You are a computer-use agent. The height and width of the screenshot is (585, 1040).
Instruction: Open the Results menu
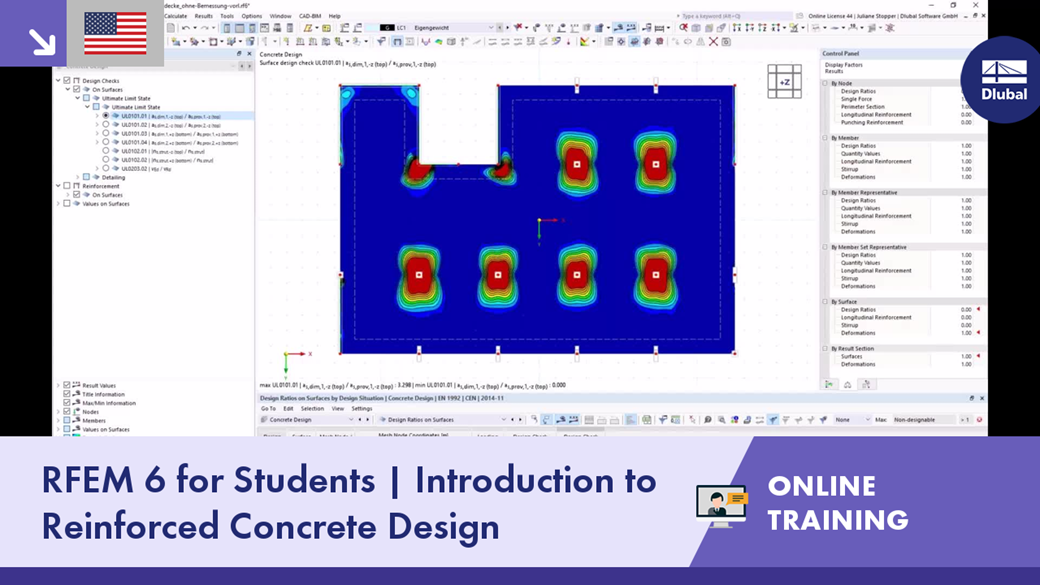point(204,16)
